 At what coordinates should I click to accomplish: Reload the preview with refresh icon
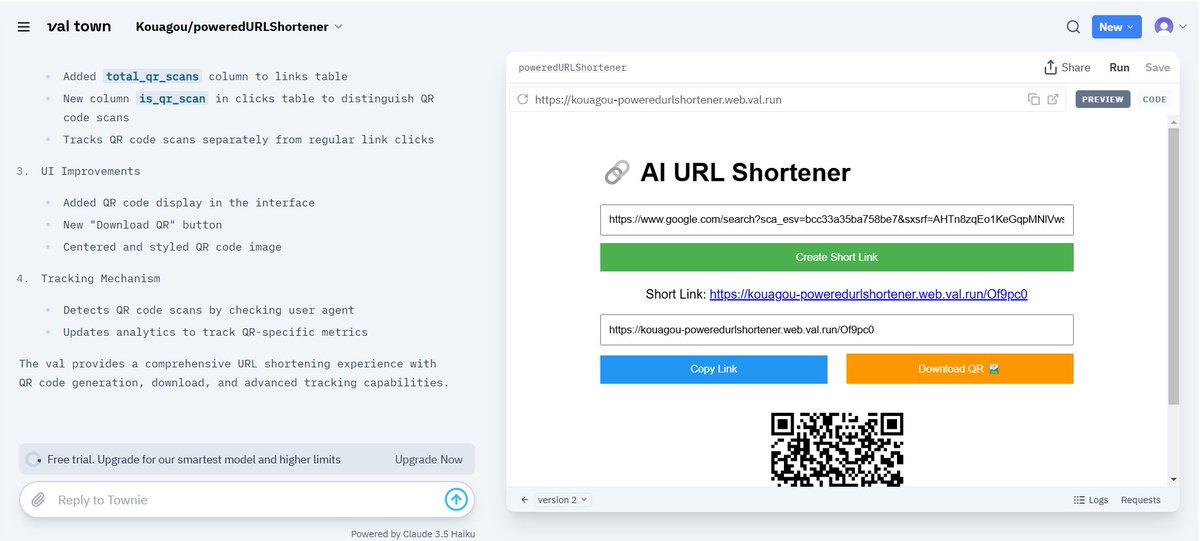coord(522,99)
